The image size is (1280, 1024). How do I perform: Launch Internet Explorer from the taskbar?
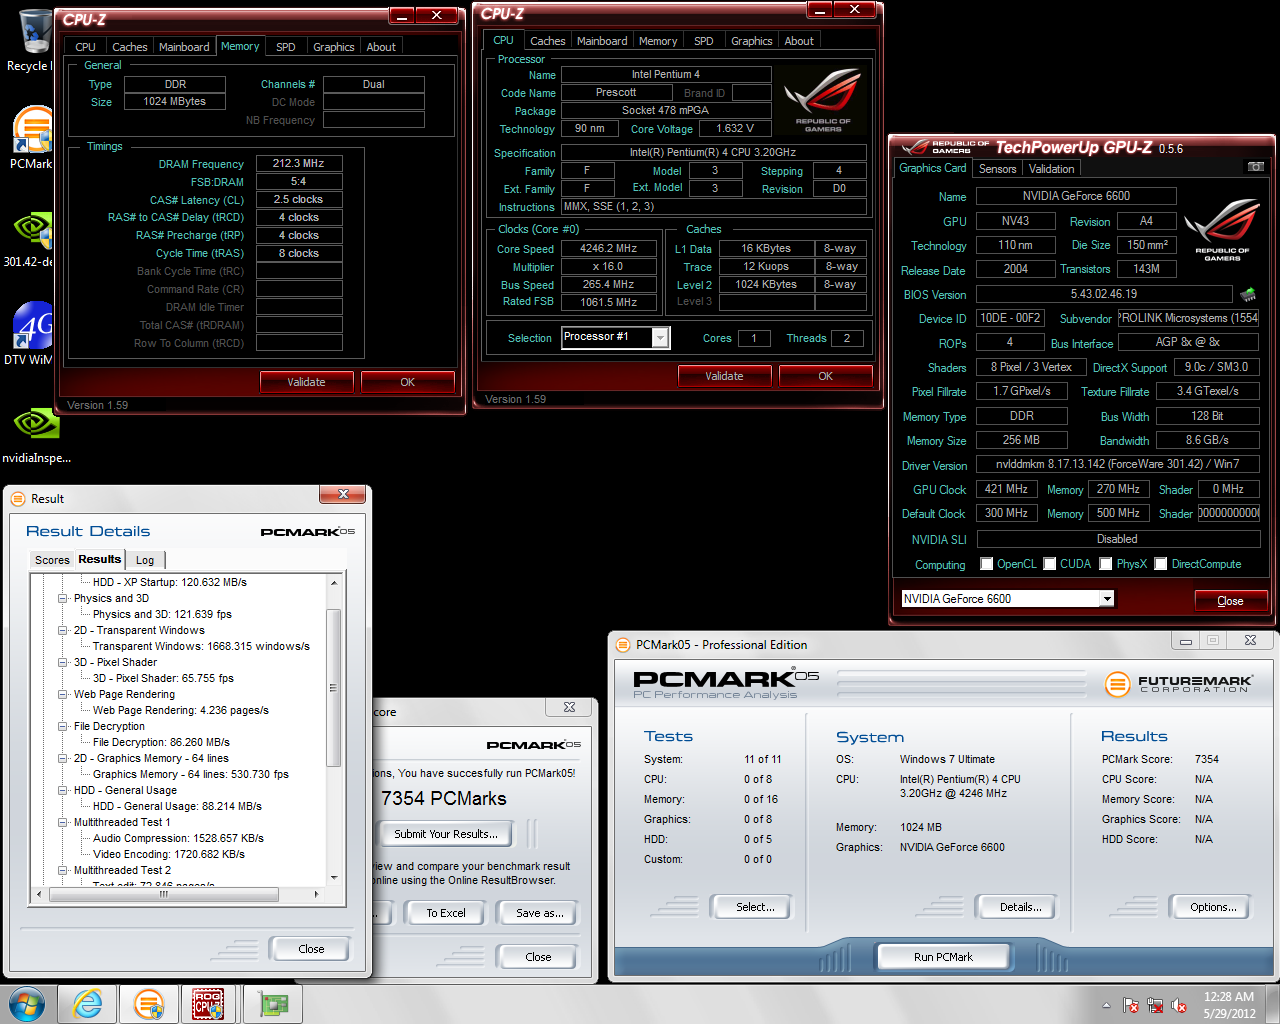(x=88, y=1004)
